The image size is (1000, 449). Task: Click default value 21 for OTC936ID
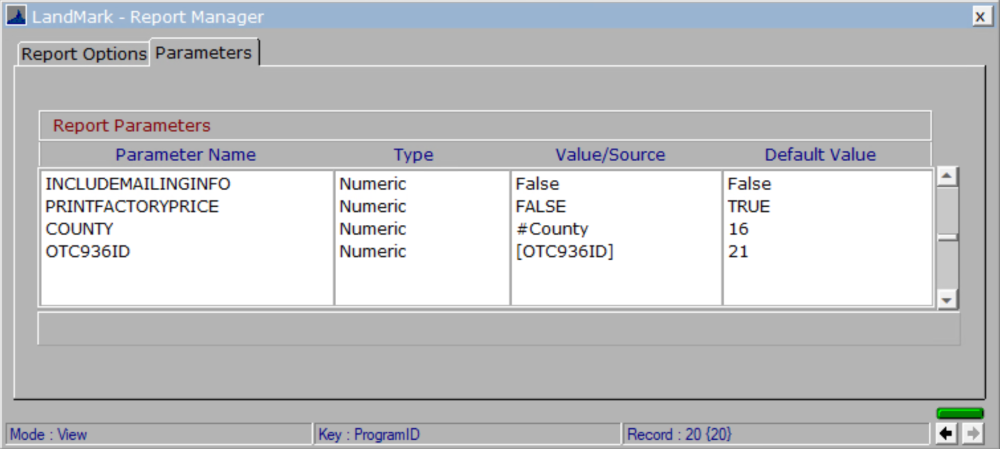[x=738, y=252]
